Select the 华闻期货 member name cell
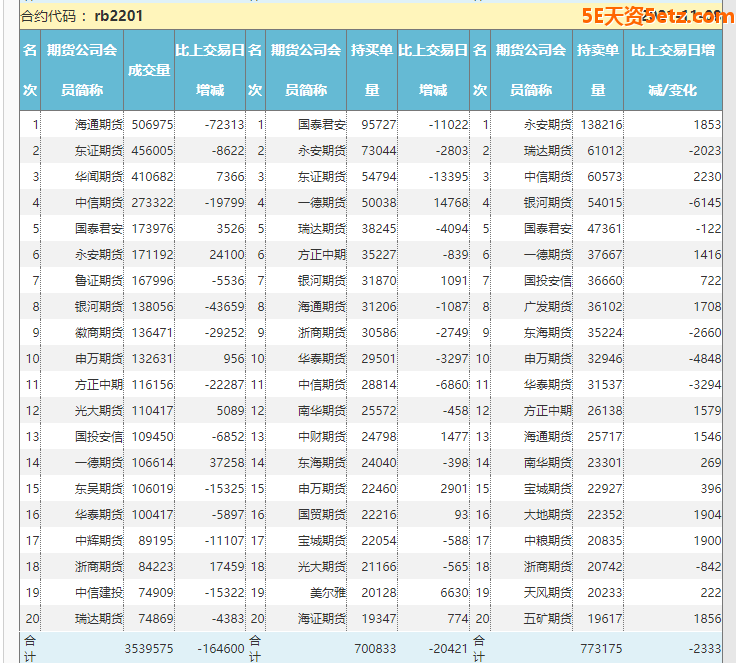Image resolution: width=736 pixels, height=663 pixels. point(99,177)
